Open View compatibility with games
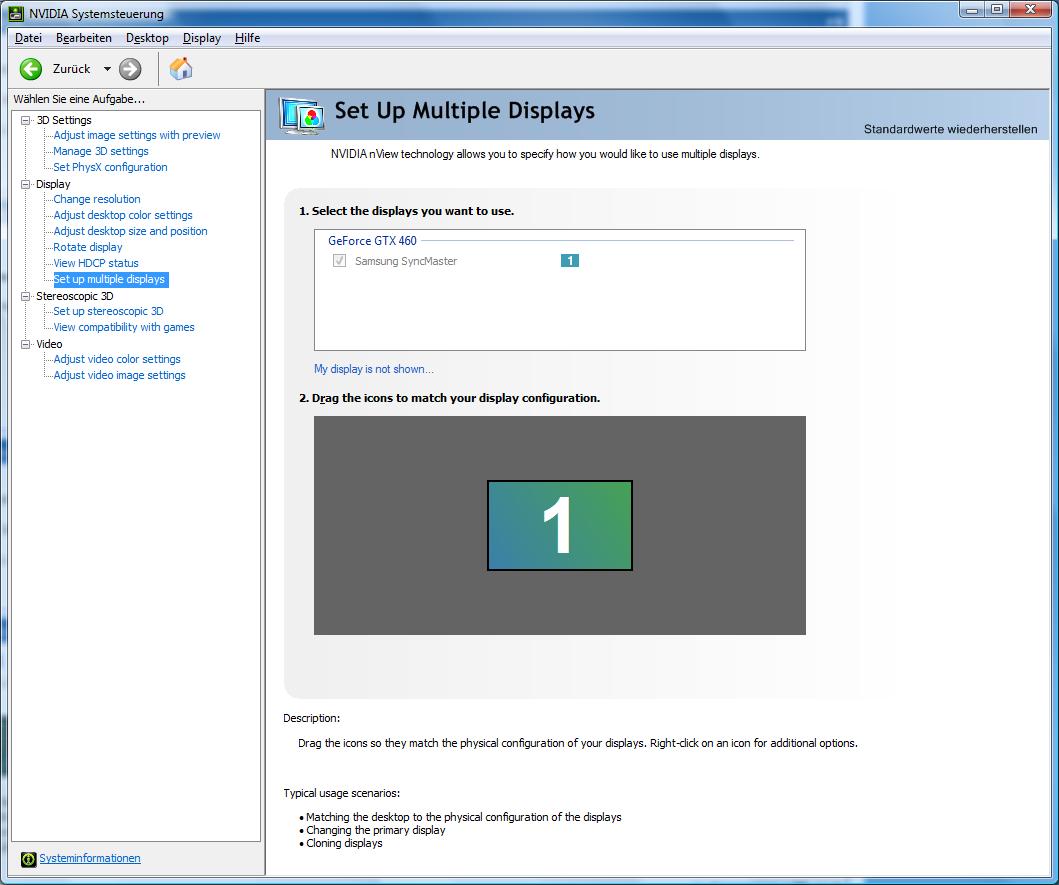The height and width of the screenshot is (885, 1059). point(124,327)
